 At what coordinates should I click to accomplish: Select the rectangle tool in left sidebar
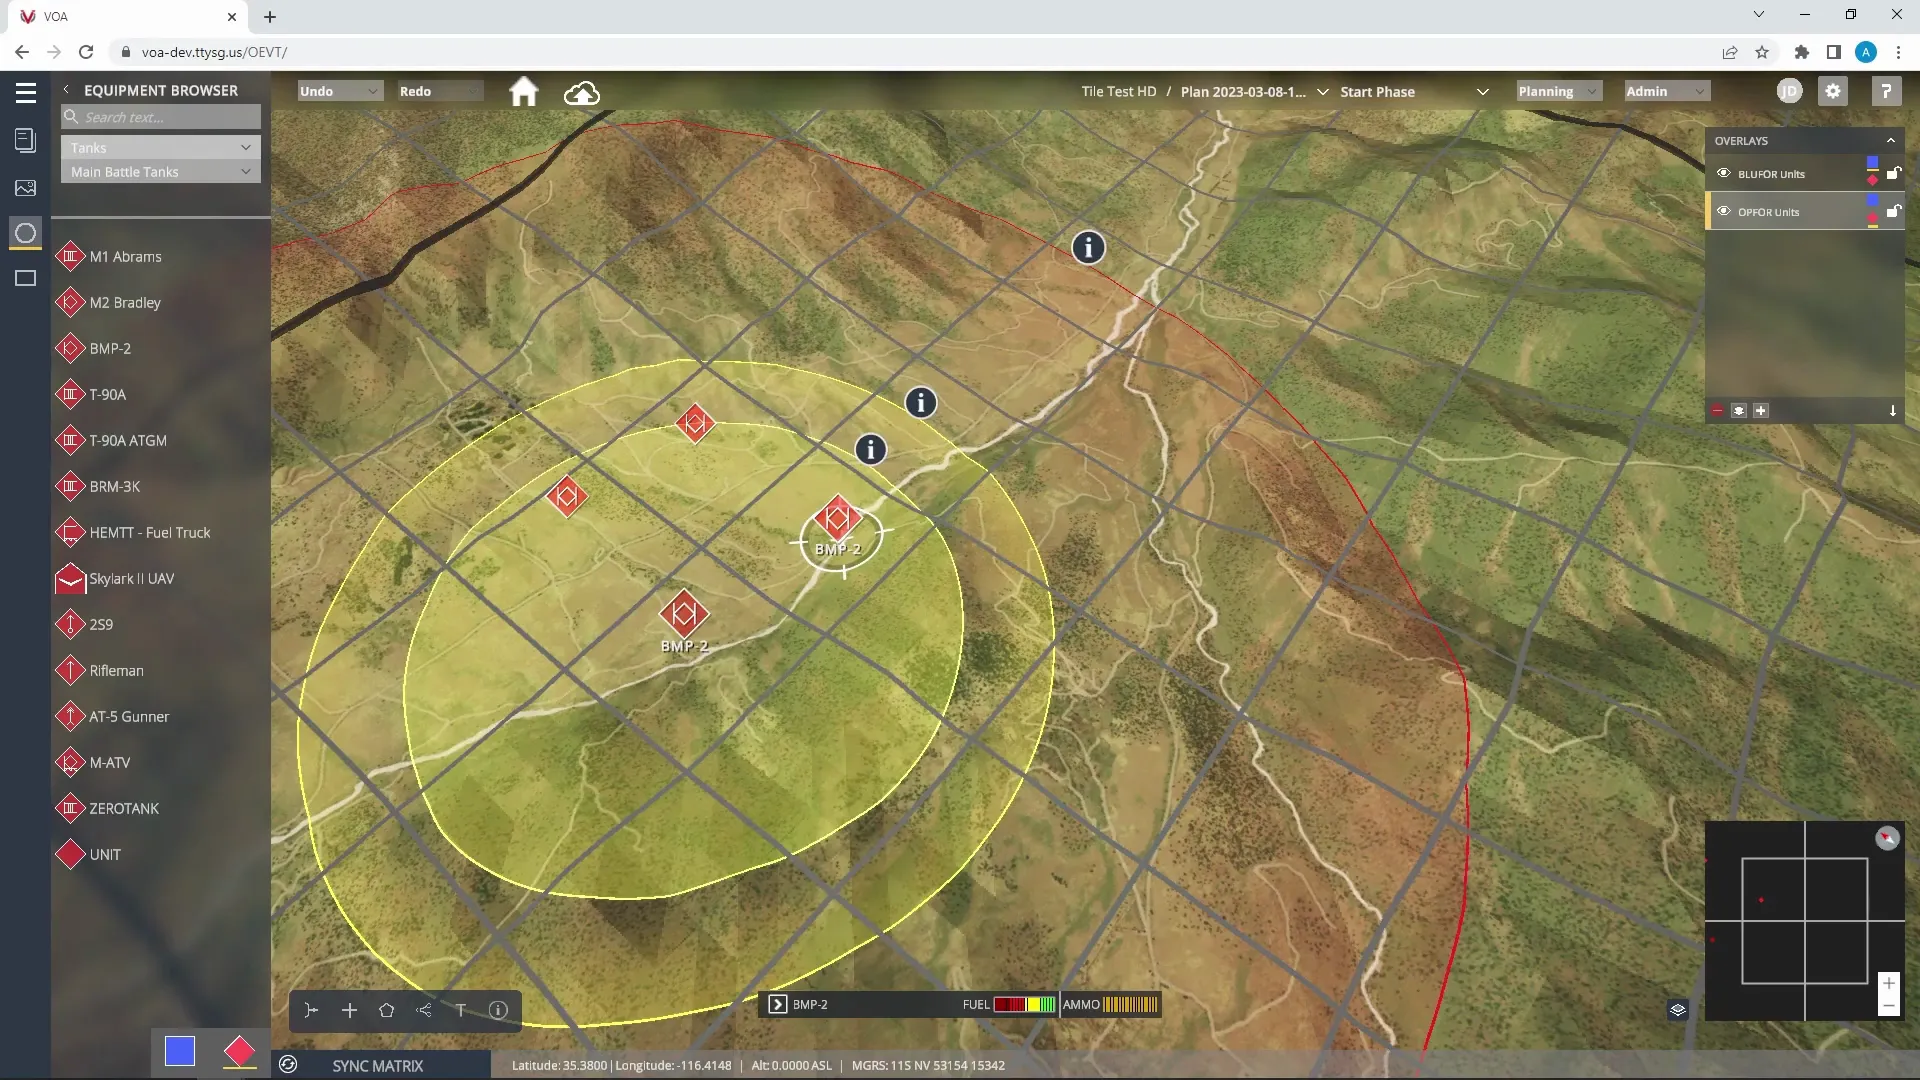[x=25, y=278]
